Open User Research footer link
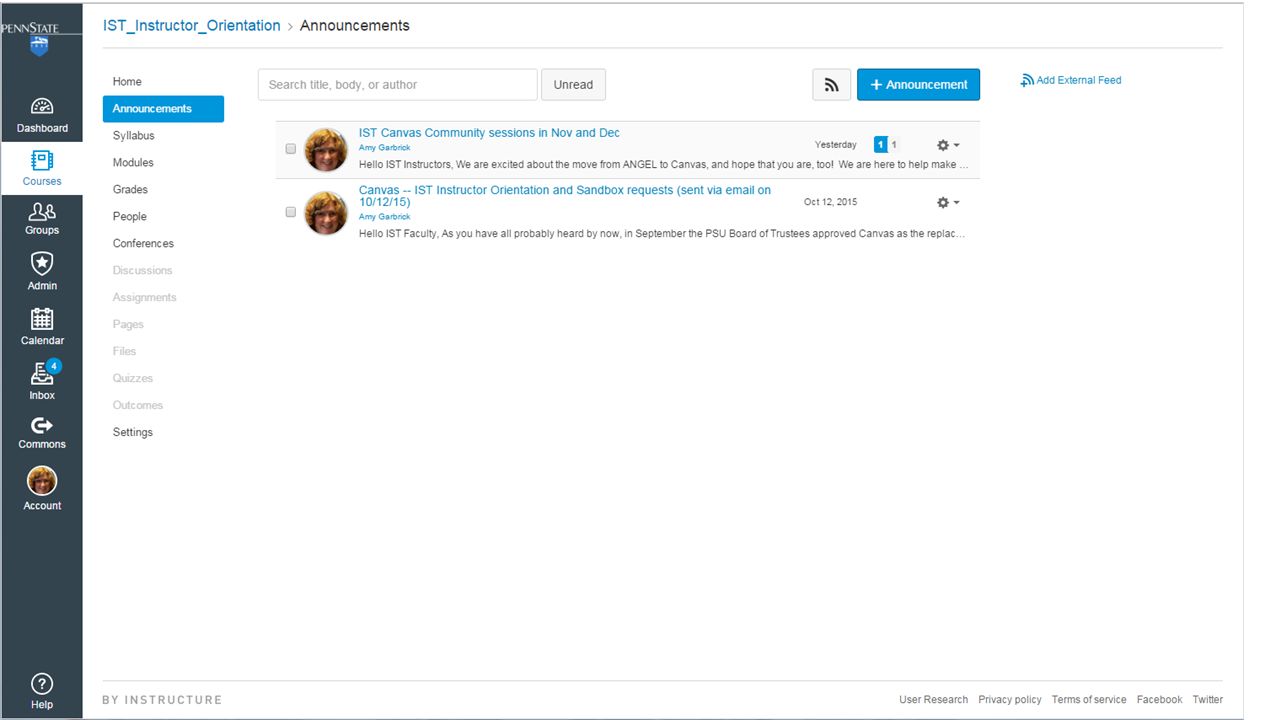 coord(933,700)
